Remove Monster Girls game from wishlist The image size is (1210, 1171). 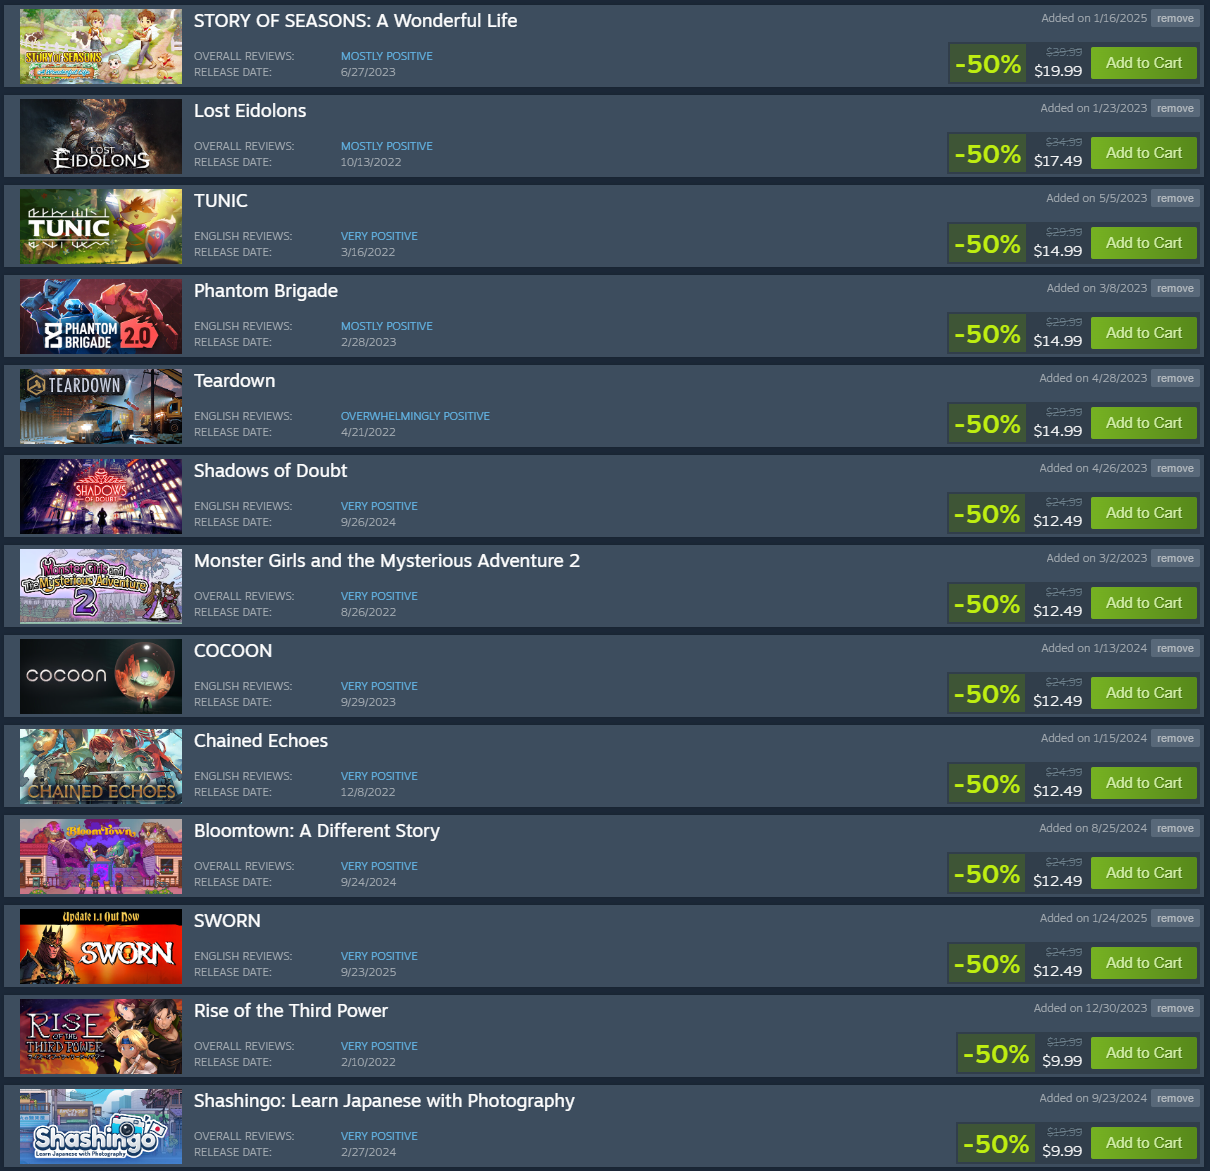[x=1175, y=558]
